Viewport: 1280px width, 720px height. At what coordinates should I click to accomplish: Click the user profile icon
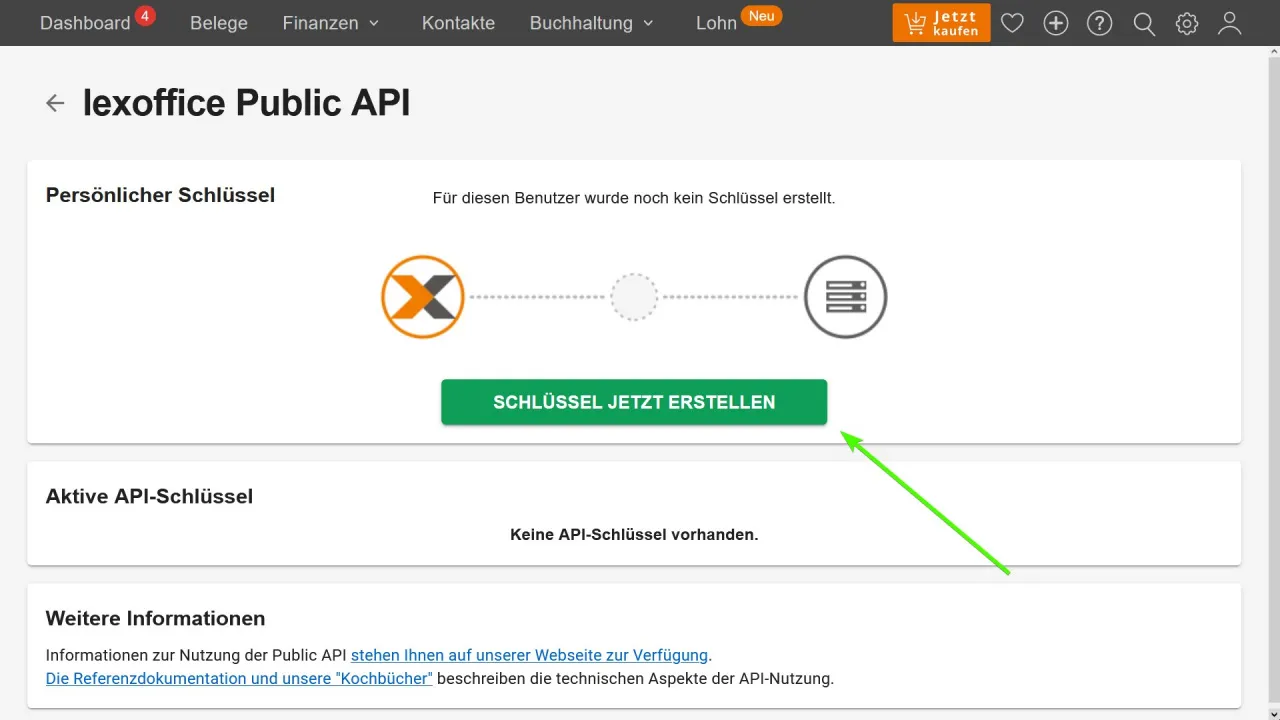coord(1229,23)
